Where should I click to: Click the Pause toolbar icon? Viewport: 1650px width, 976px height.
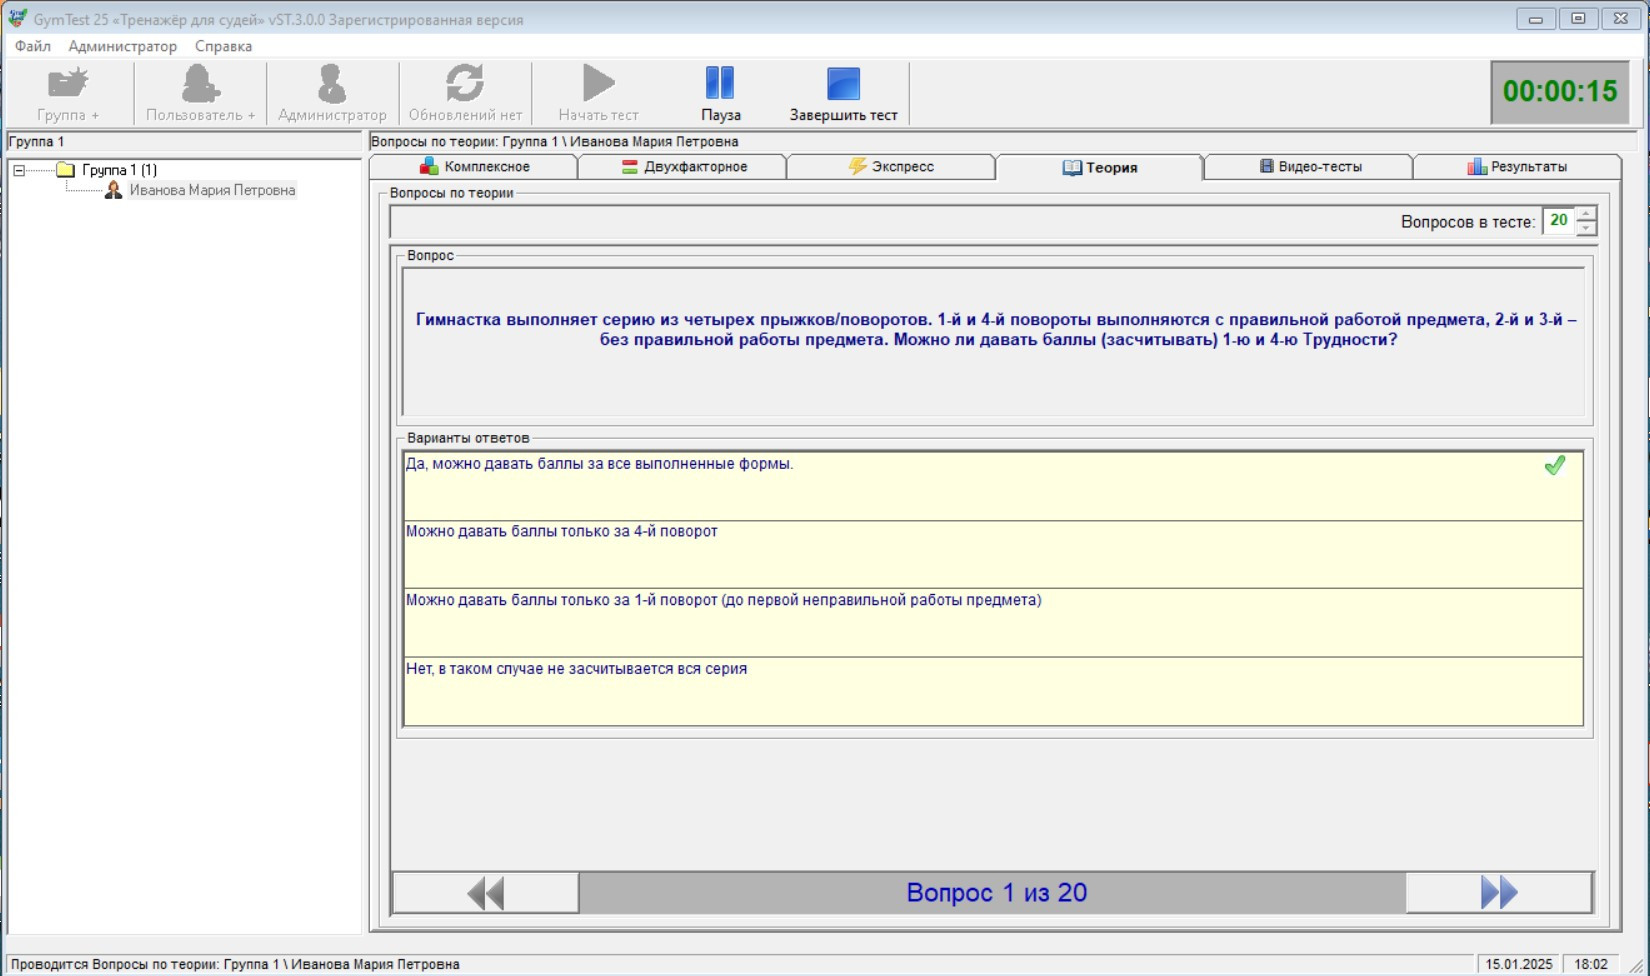[720, 84]
